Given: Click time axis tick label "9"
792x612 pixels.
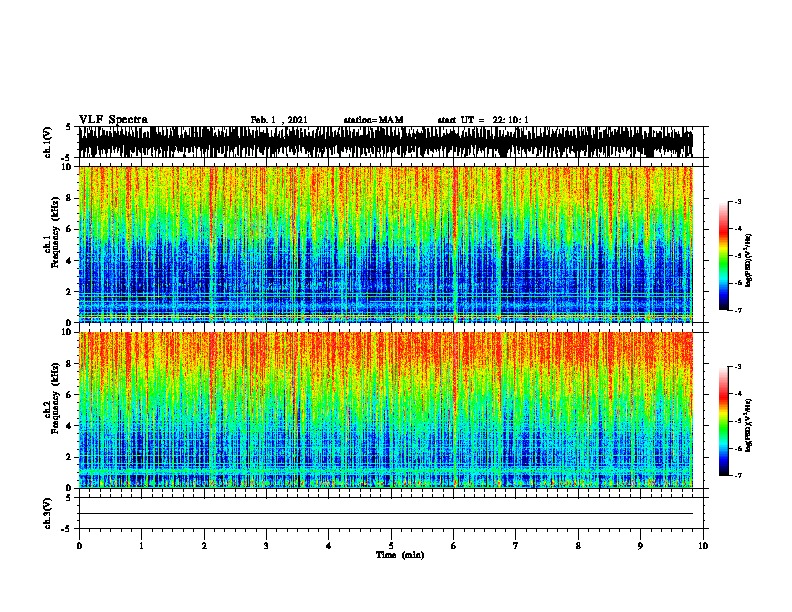Looking at the screenshot, I should pyautogui.click(x=640, y=545).
